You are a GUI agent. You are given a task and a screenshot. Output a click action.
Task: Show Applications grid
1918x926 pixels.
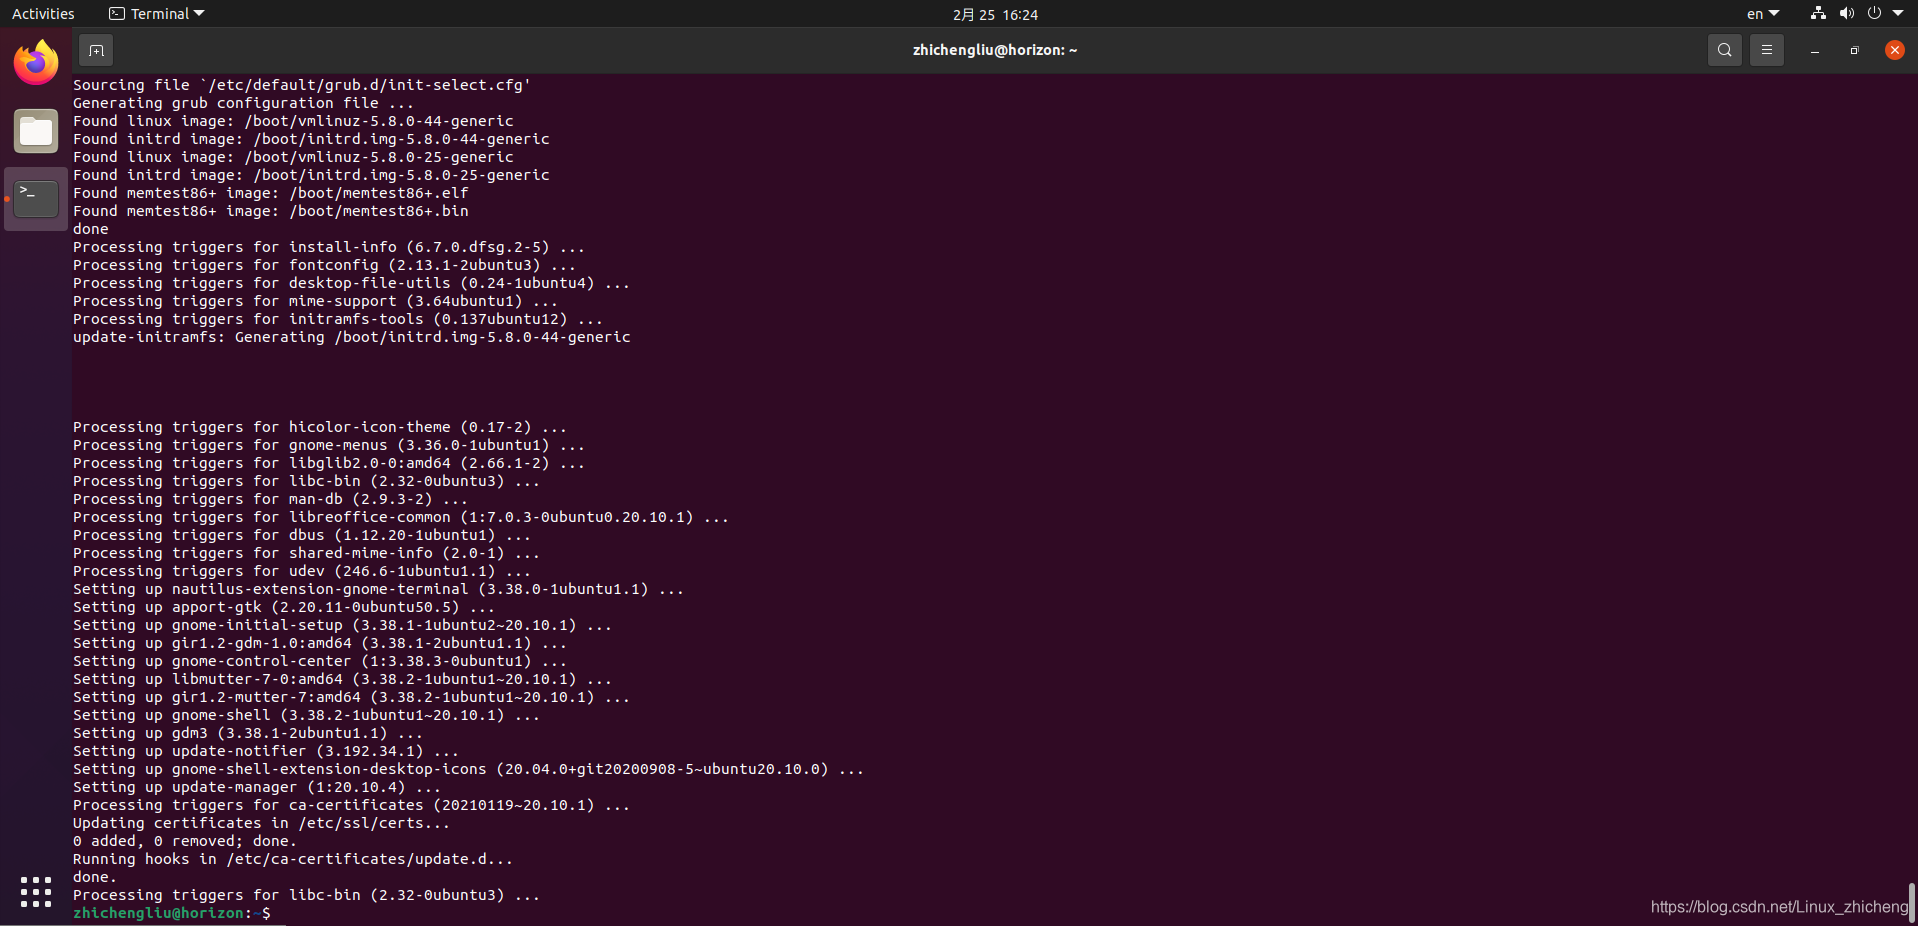[x=36, y=891]
